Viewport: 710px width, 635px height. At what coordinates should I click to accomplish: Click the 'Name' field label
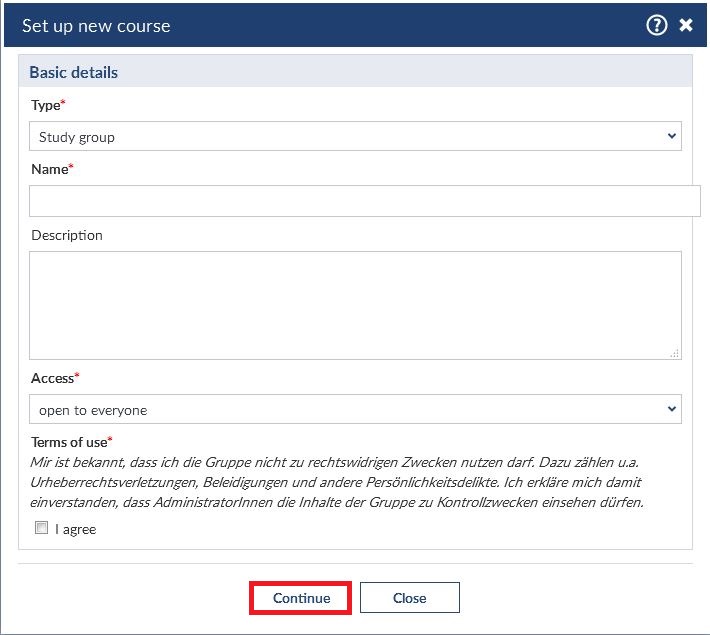[x=50, y=169]
